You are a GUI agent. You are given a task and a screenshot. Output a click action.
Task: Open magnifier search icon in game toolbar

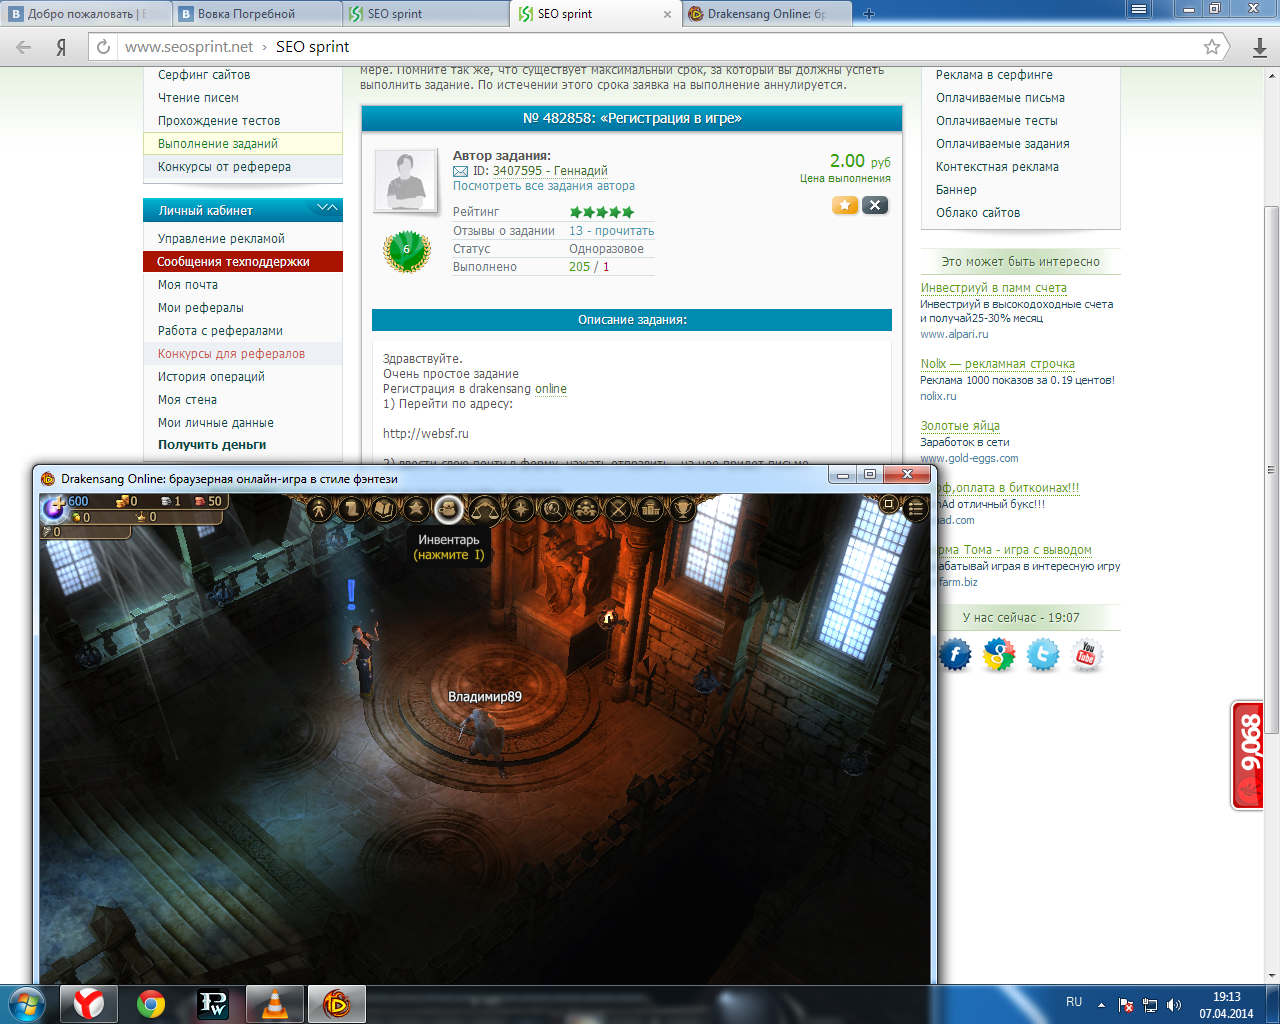(553, 509)
